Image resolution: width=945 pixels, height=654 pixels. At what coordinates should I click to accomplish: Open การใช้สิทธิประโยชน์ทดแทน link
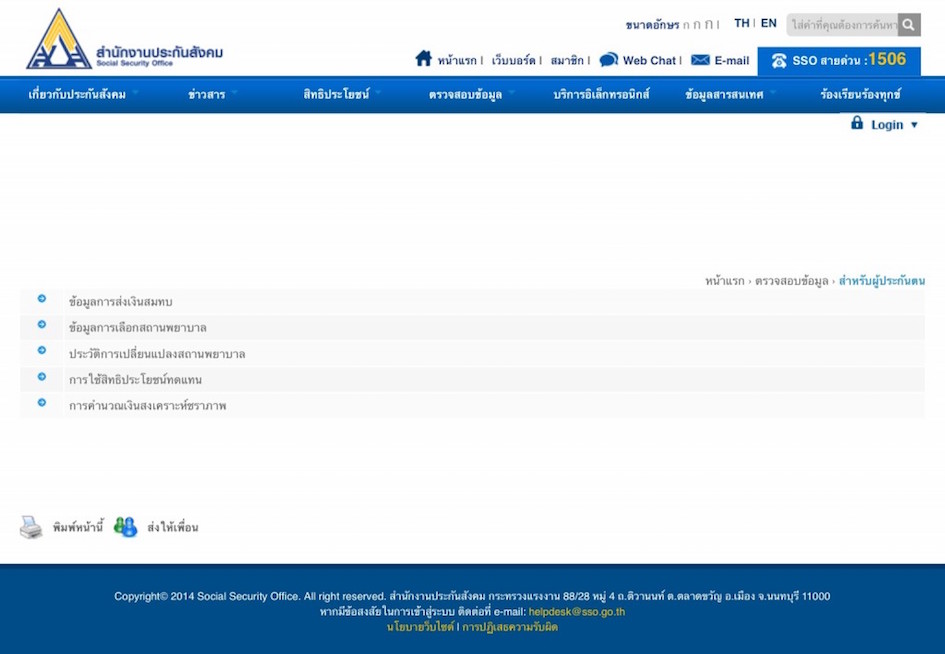click(135, 380)
